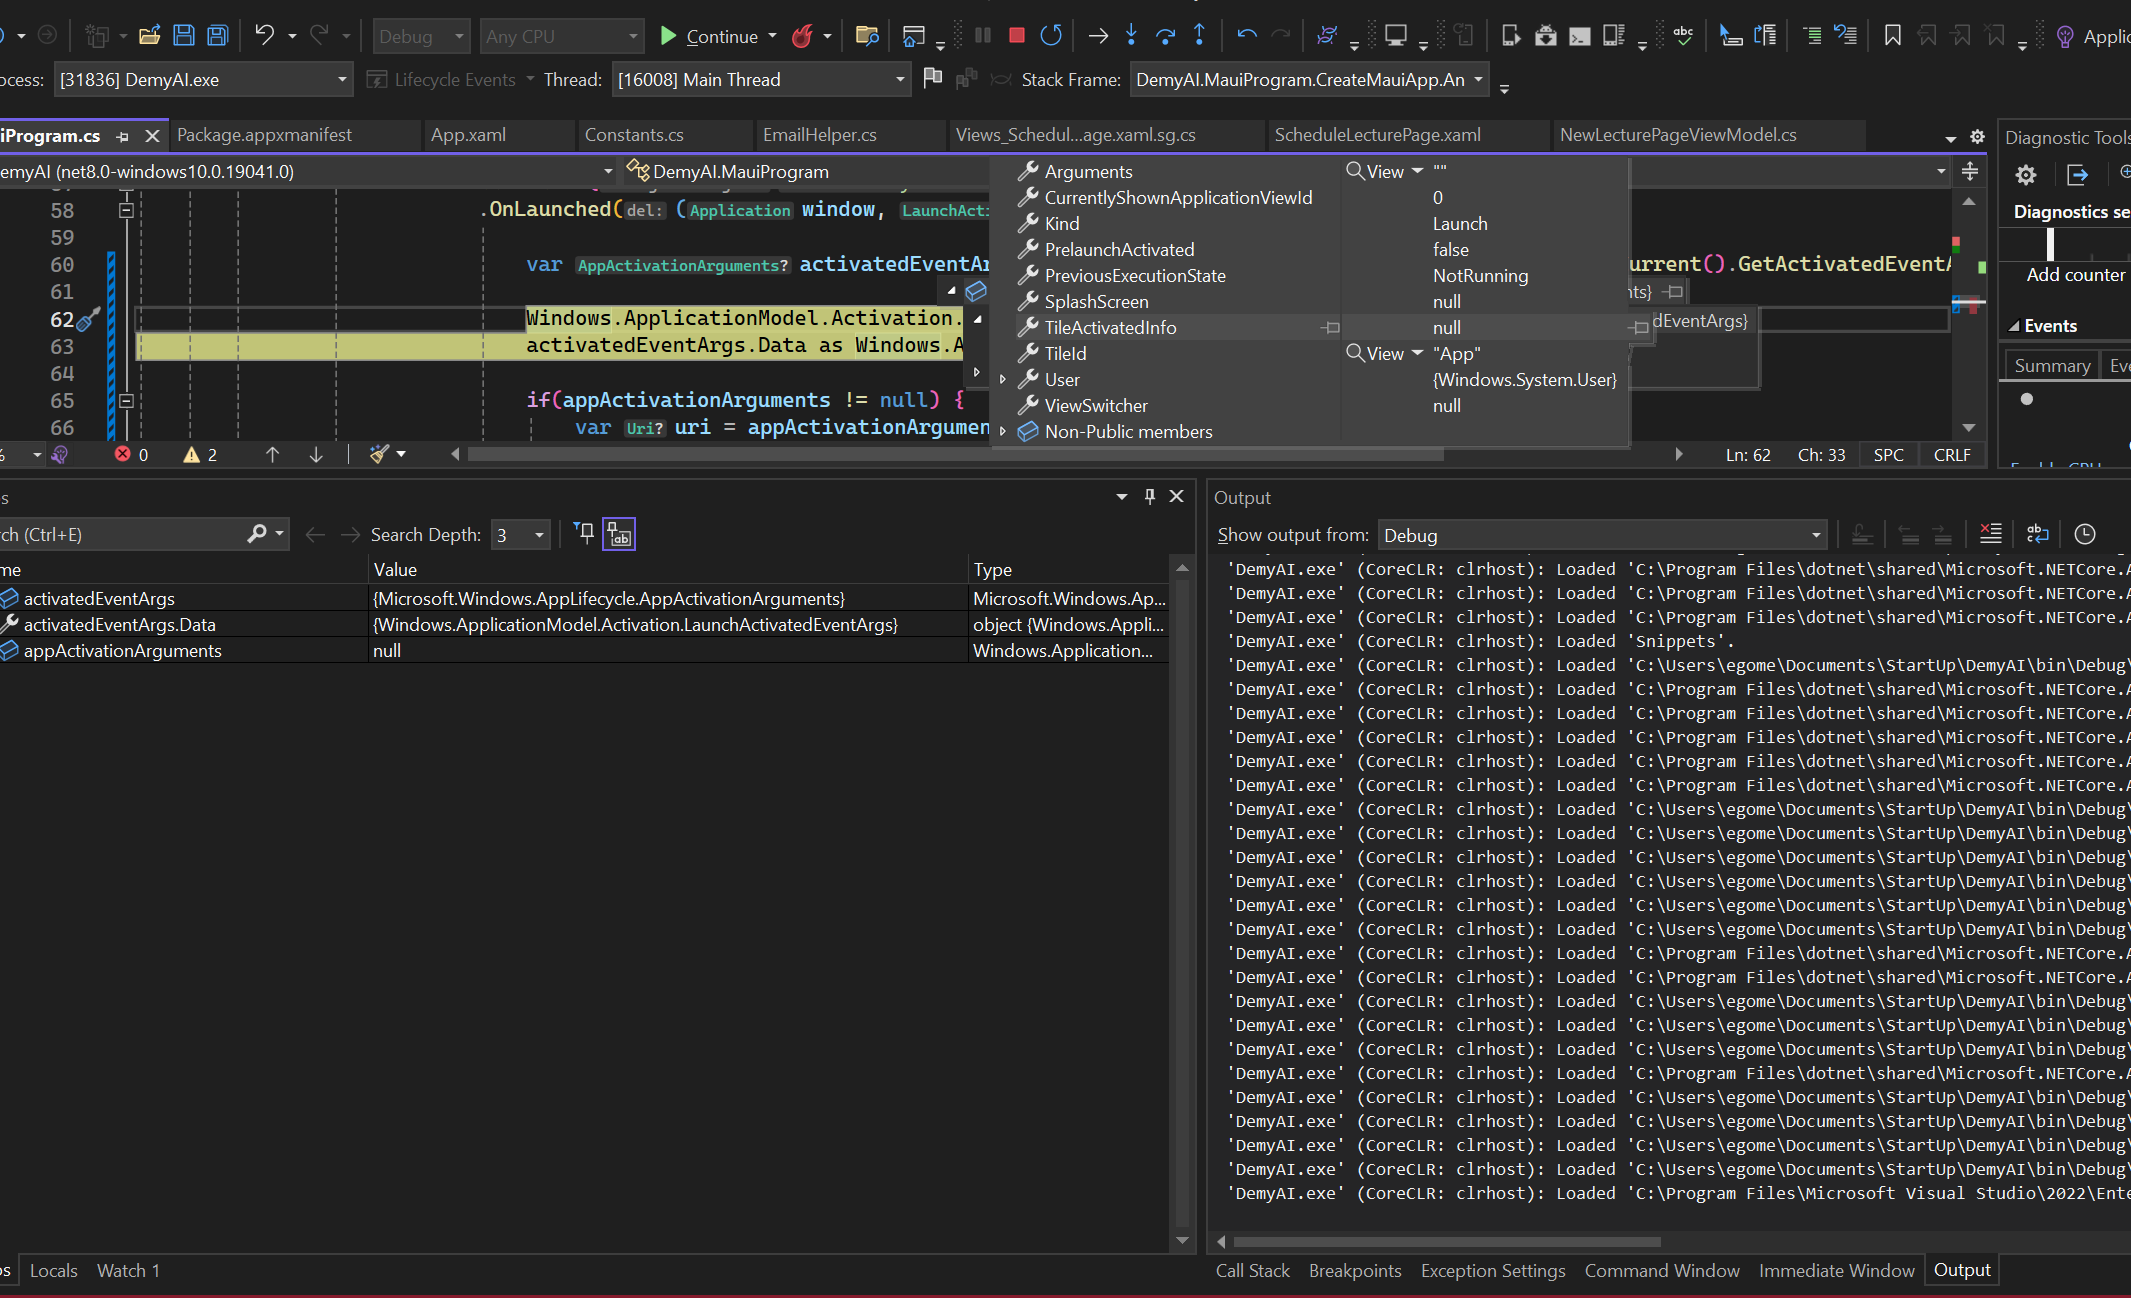2131x1298 pixels.
Task: Click the spell checker abc icon
Action: coord(1684,36)
